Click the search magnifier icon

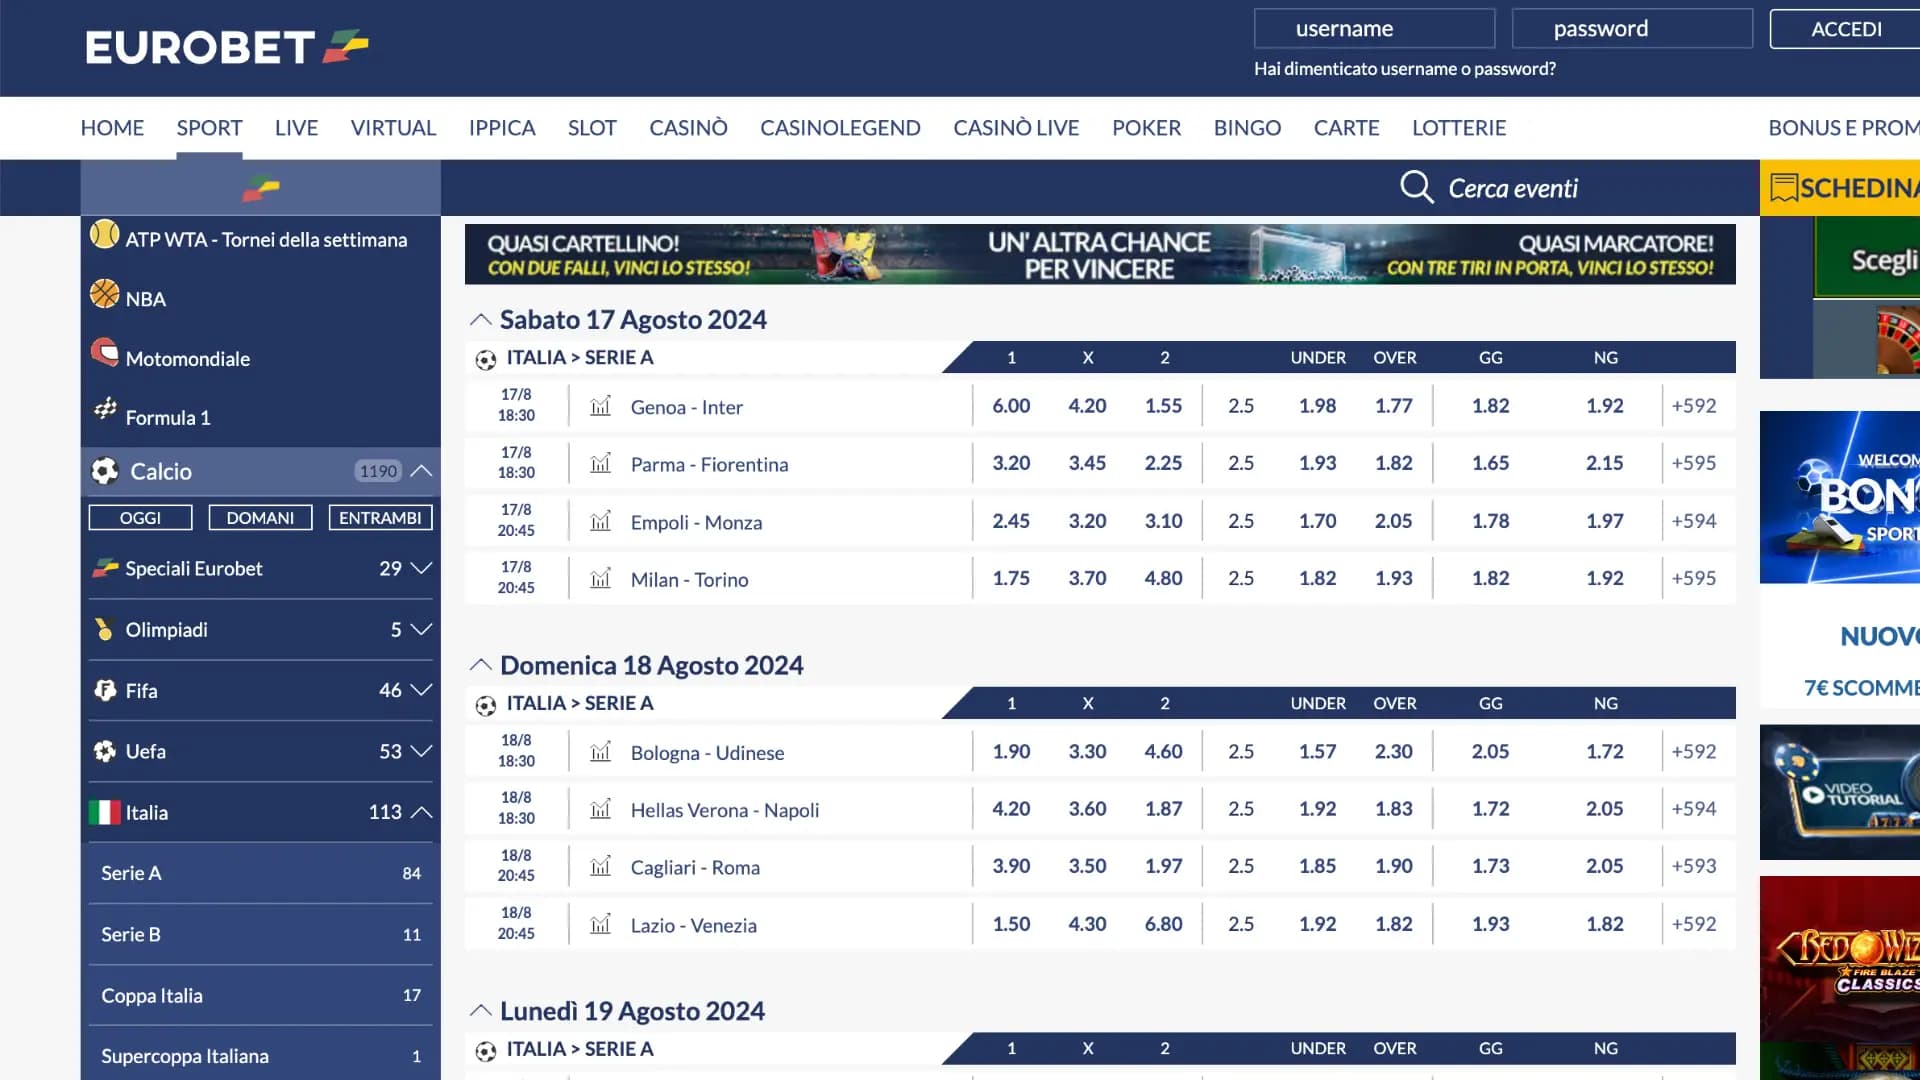point(1416,187)
